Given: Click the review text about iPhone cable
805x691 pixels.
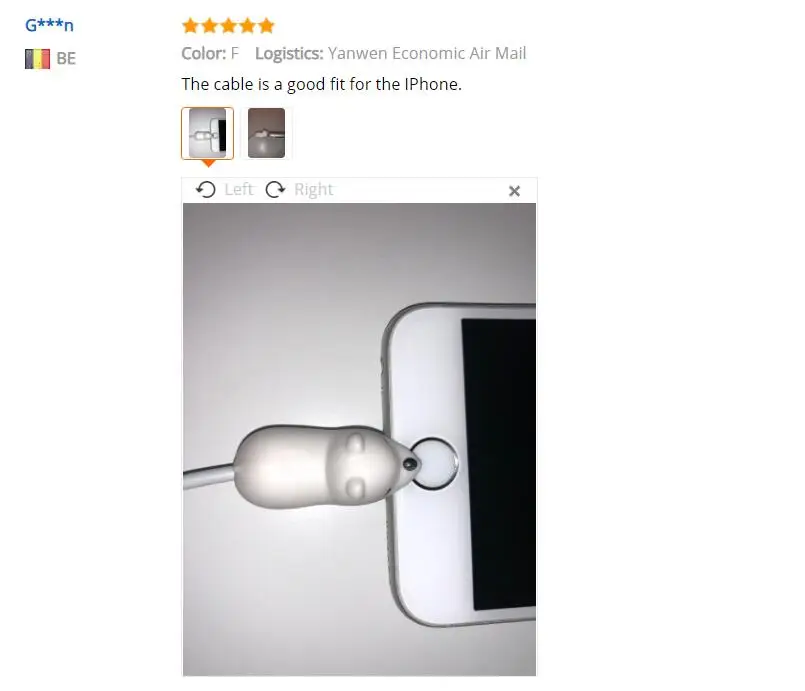Looking at the screenshot, I should pos(322,84).
